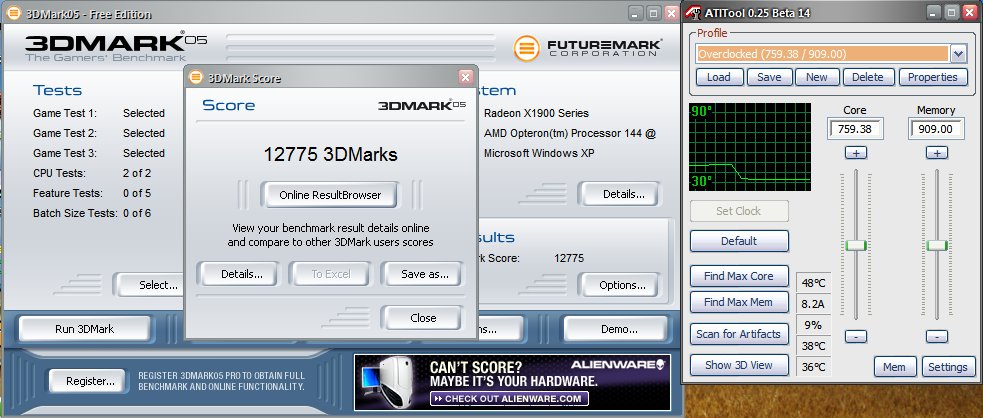Open the Mem button in ATITool
Viewport: 983px width, 418px height.
tap(895, 367)
